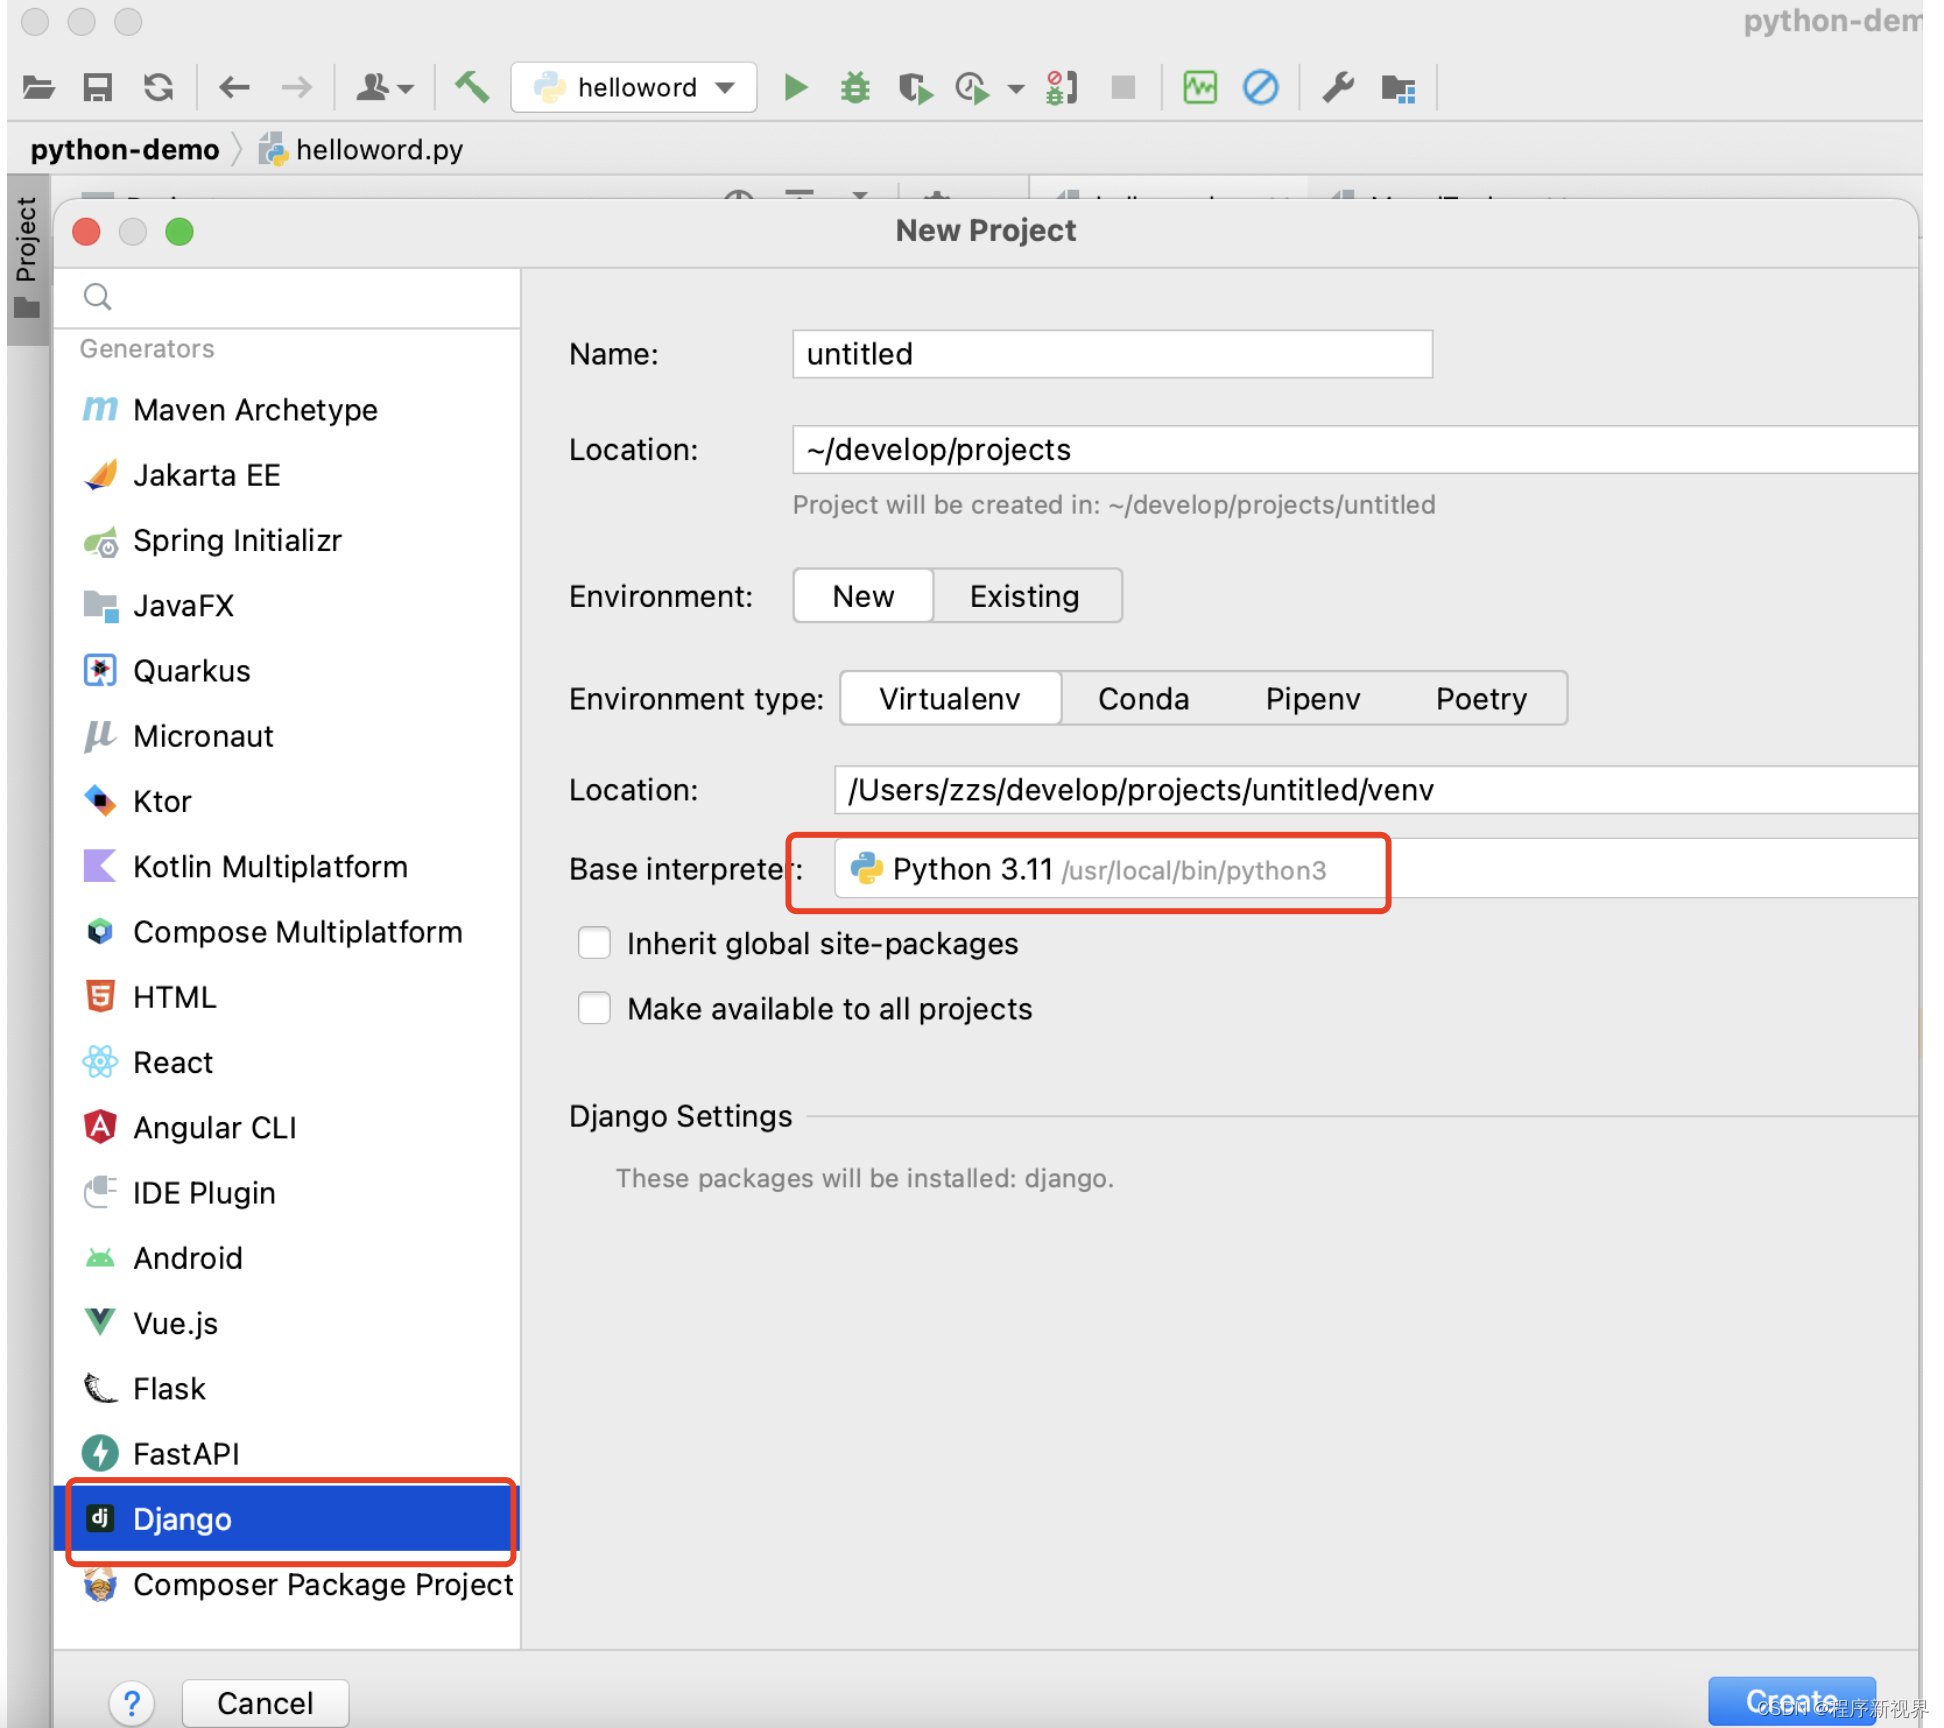The height and width of the screenshot is (1728, 1944).
Task: Select Django generator
Action: coord(287,1519)
